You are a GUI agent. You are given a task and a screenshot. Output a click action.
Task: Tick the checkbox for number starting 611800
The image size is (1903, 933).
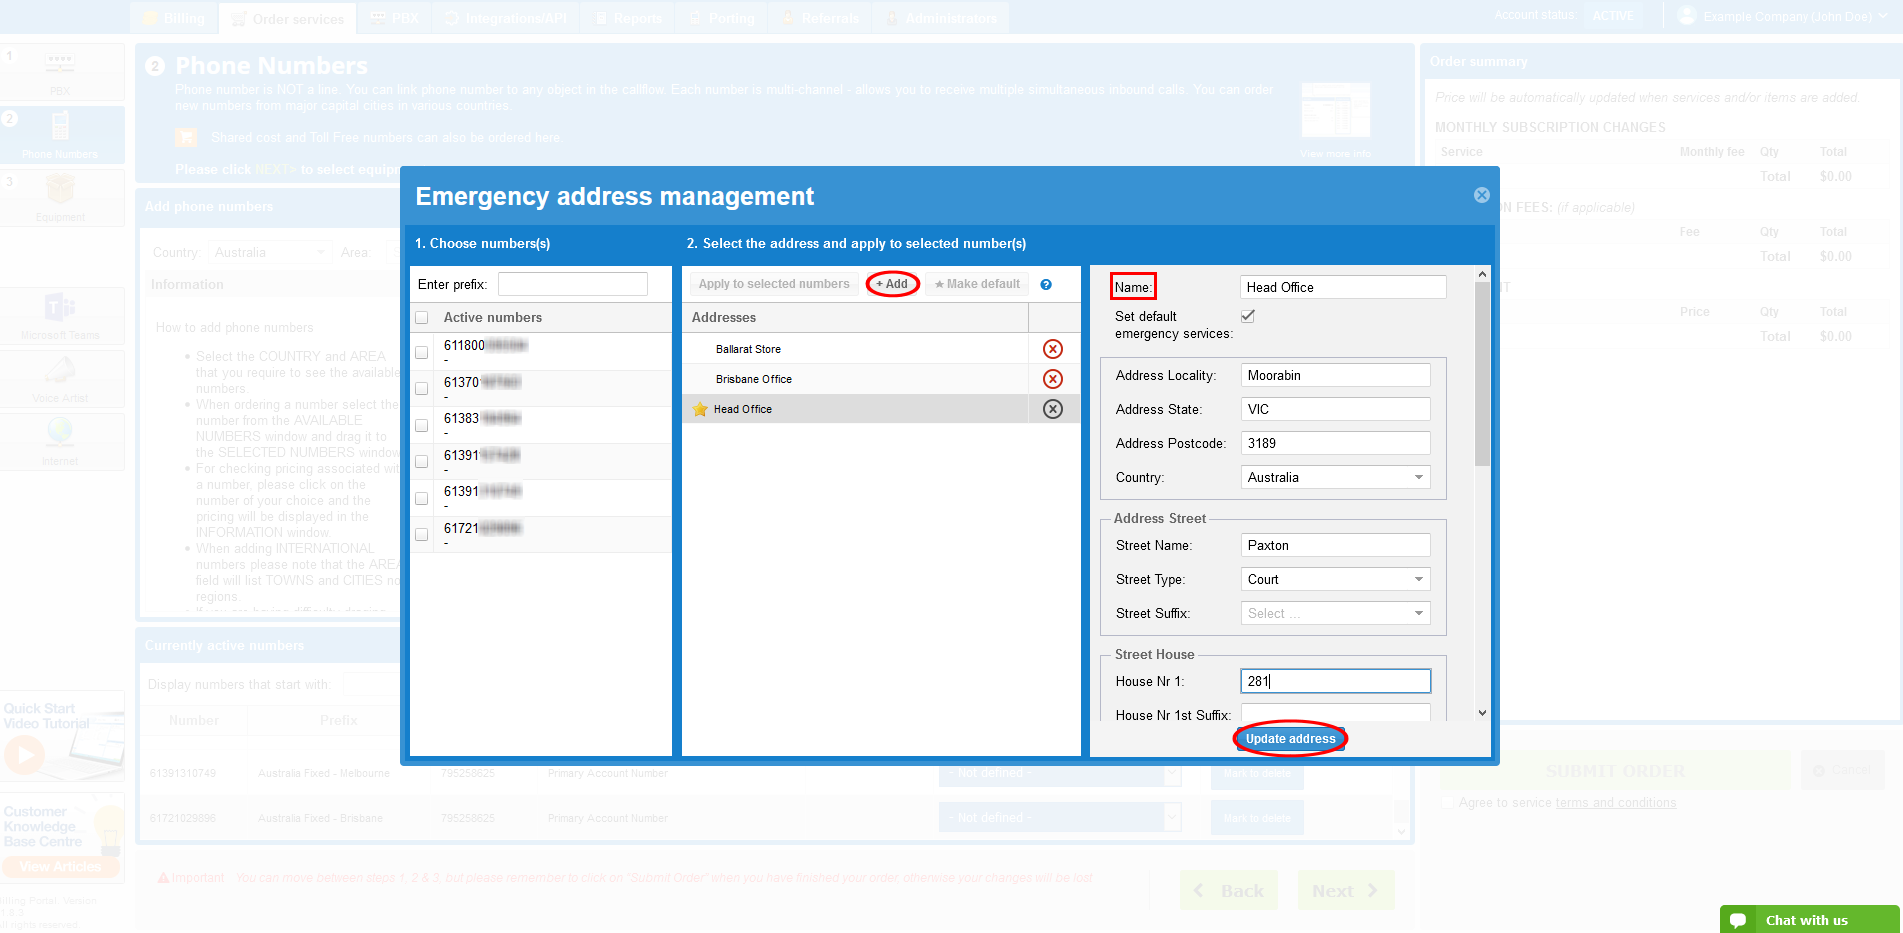click(422, 352)
